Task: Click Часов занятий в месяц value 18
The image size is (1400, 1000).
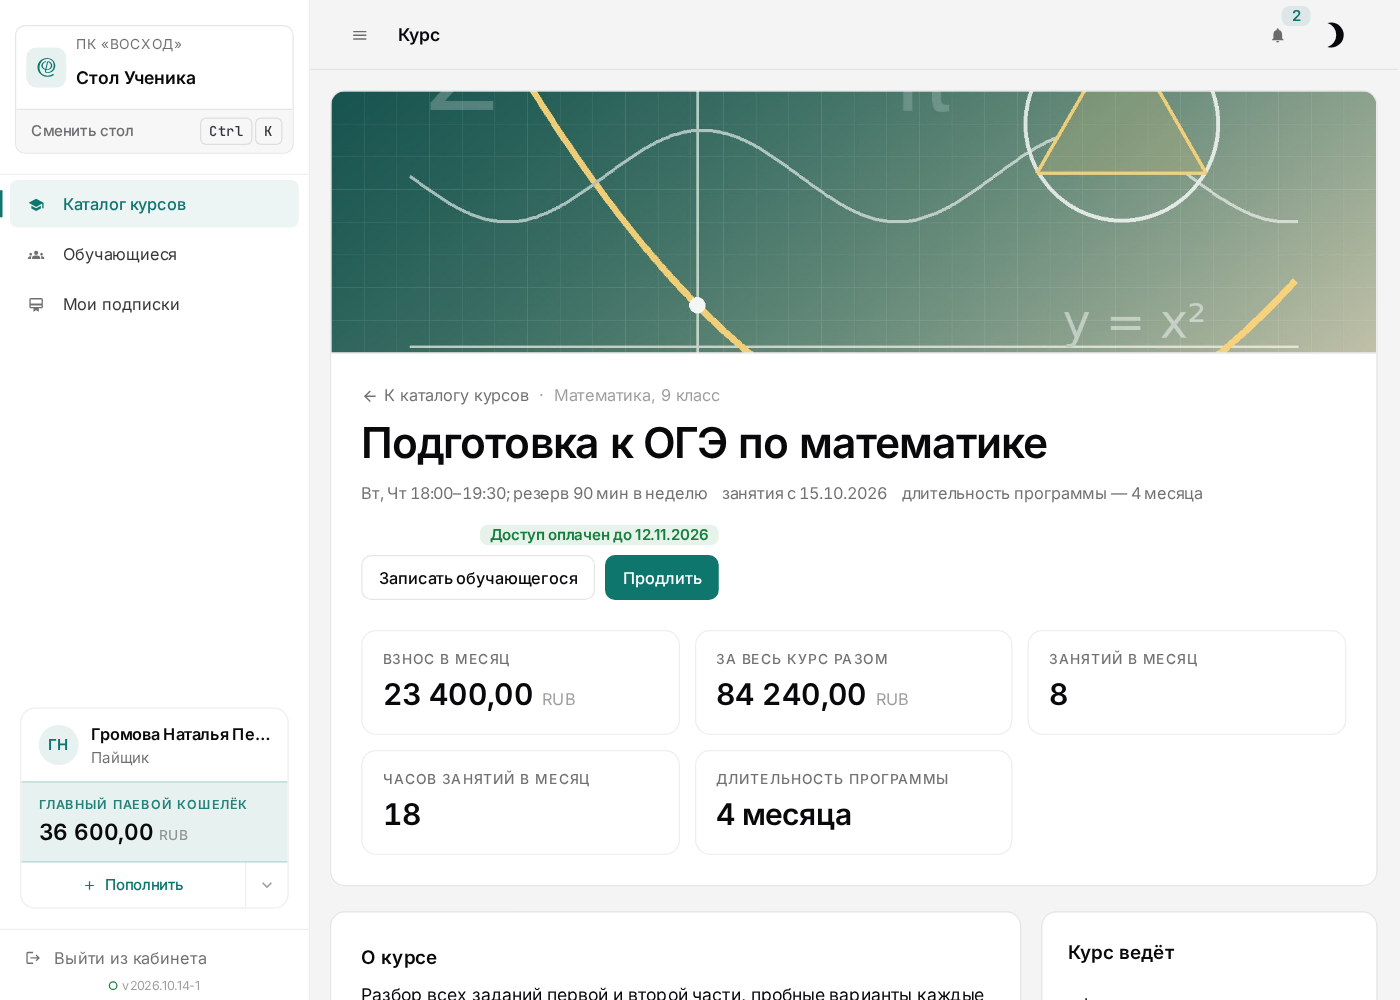Action: coord(402,814)
